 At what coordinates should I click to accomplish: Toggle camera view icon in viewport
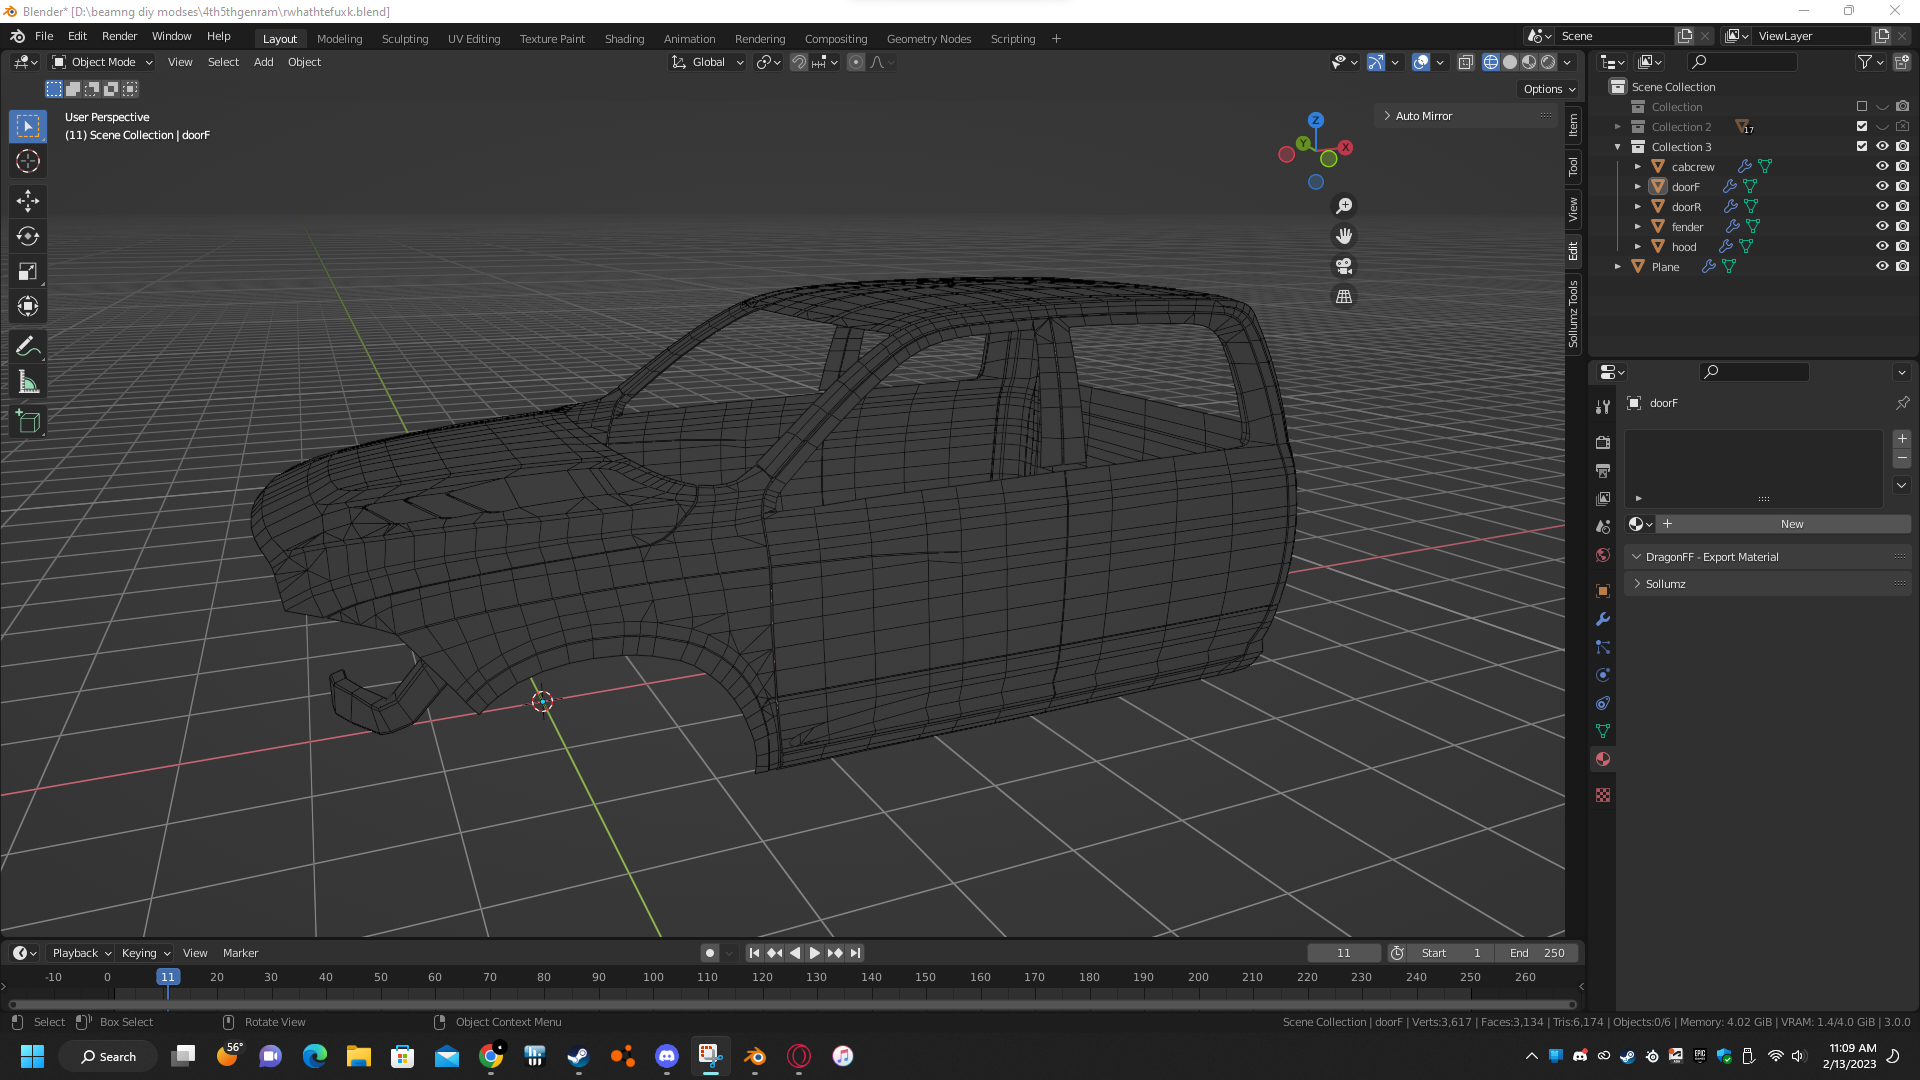pos(1344,266)
